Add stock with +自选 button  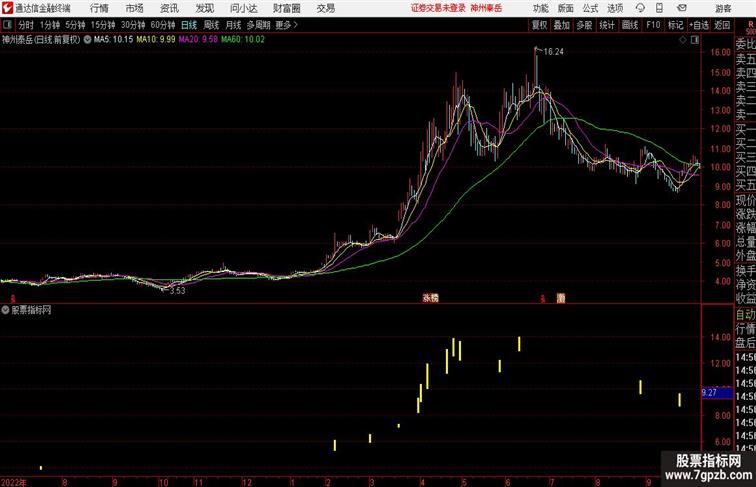pos(699,25)
